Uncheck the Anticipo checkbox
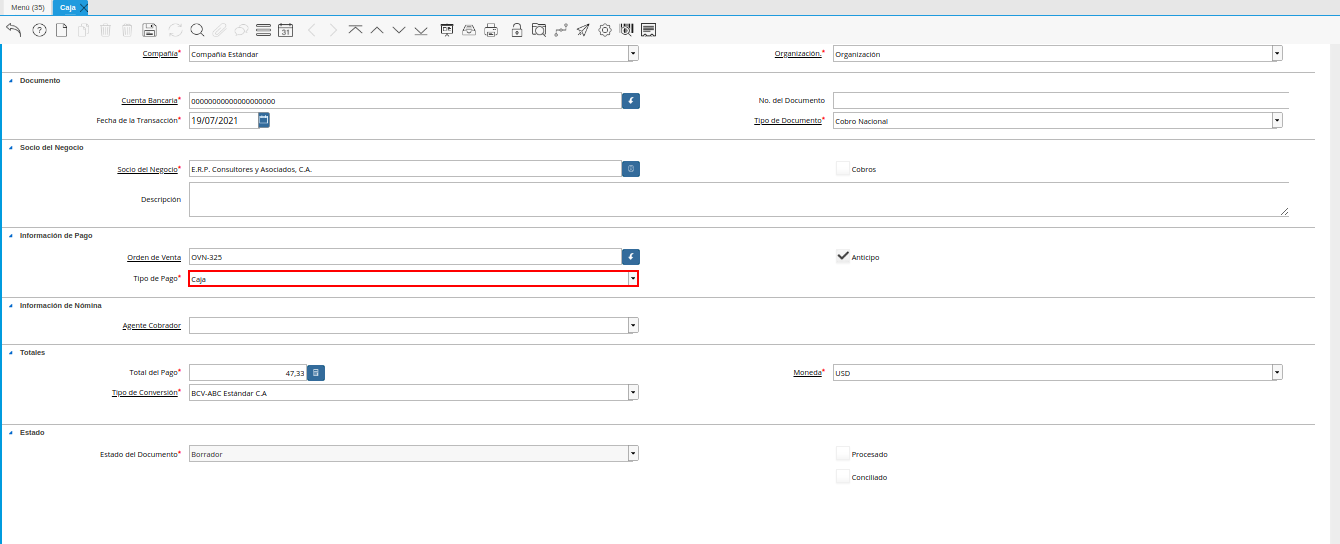The width and height of the screenshot is (1340, 544). click(x=843, y=257)
